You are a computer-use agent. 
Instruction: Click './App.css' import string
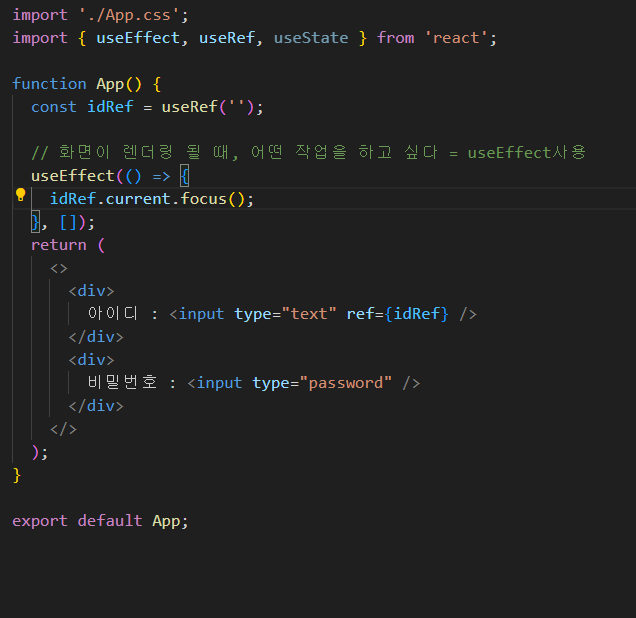[x=129, y=15]
